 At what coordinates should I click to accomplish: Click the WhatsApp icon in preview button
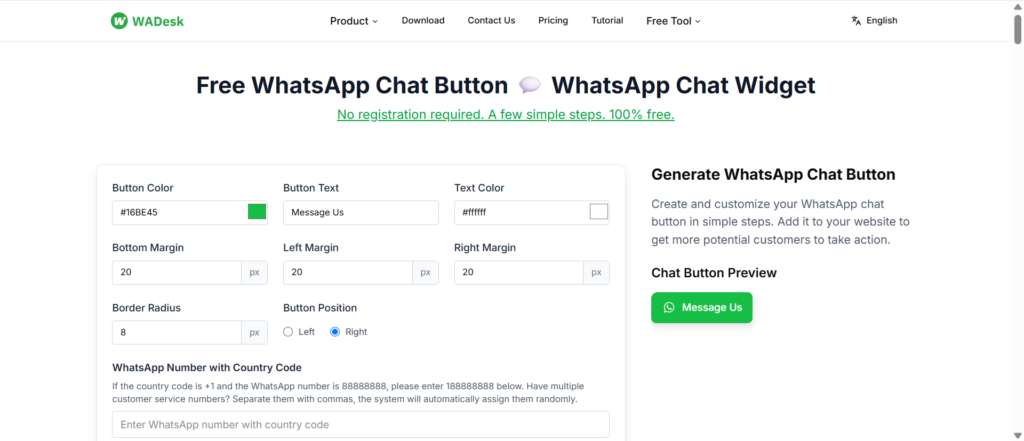coord(669,308)
